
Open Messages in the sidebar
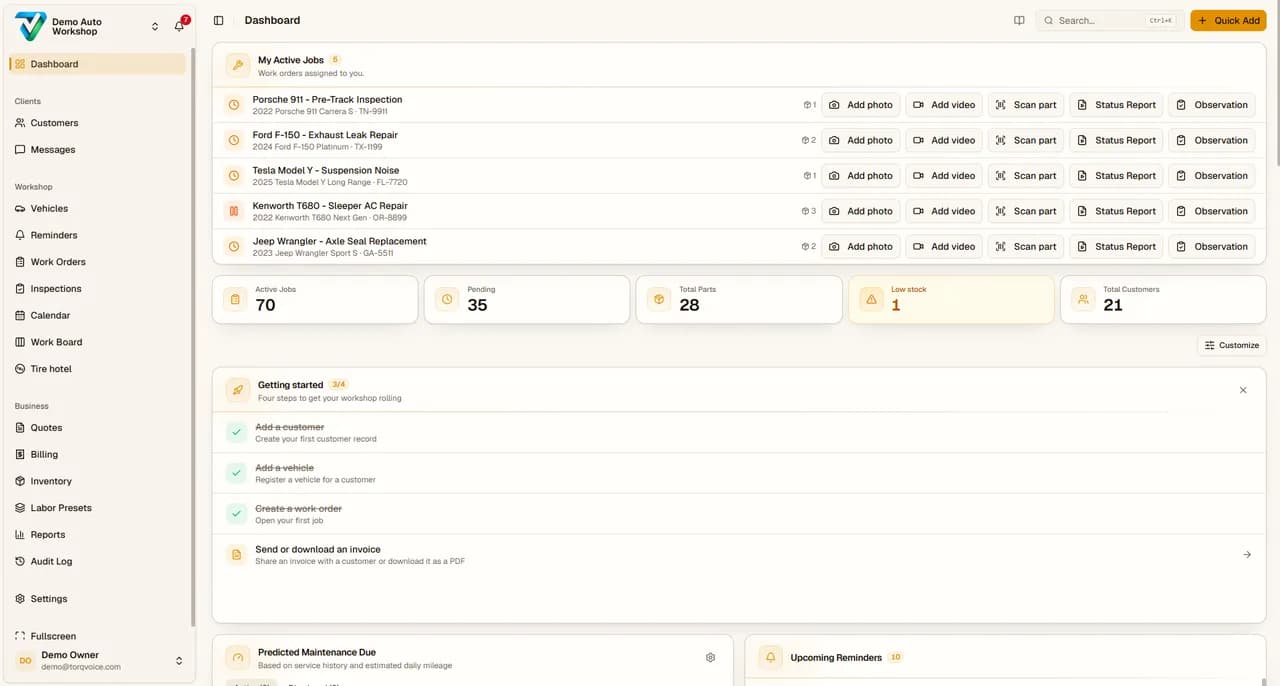click(x=97, y=150)
